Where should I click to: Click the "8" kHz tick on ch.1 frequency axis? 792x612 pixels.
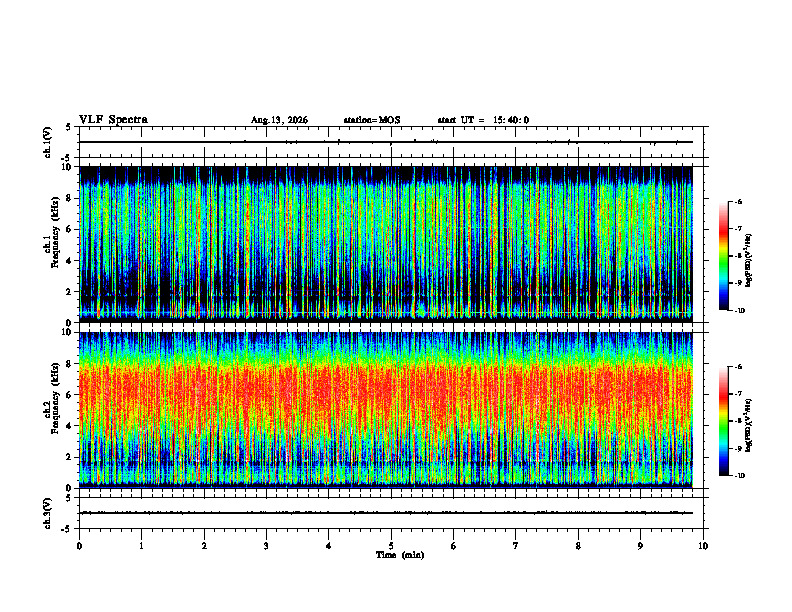pyautogui.click(x=70, y=198)
